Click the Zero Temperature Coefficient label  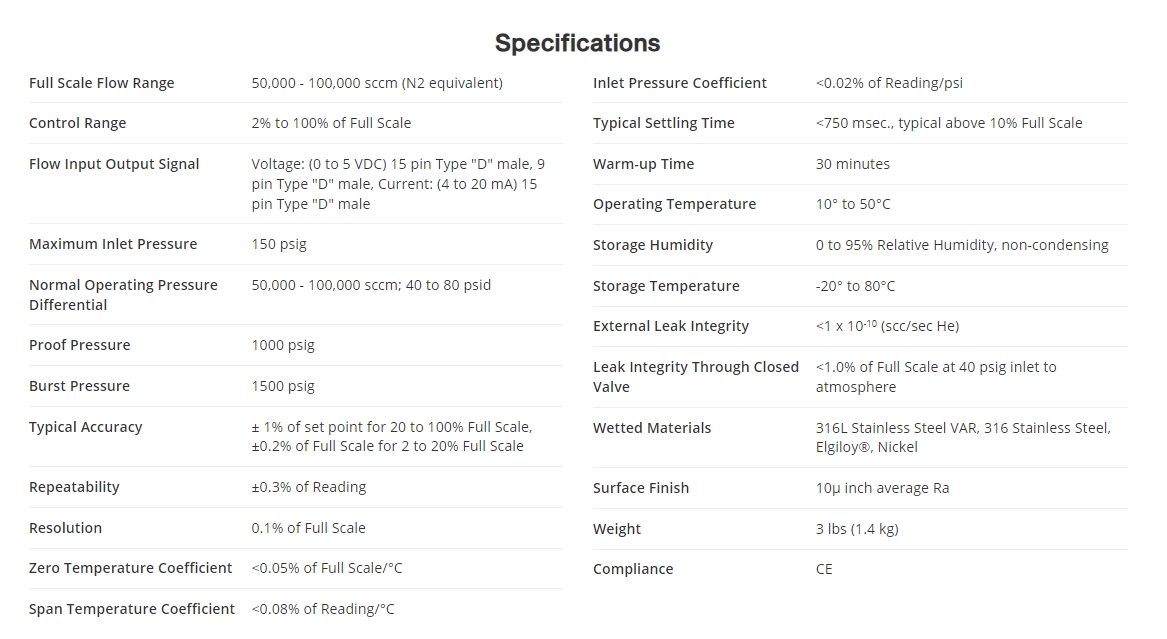click(130, 568)
